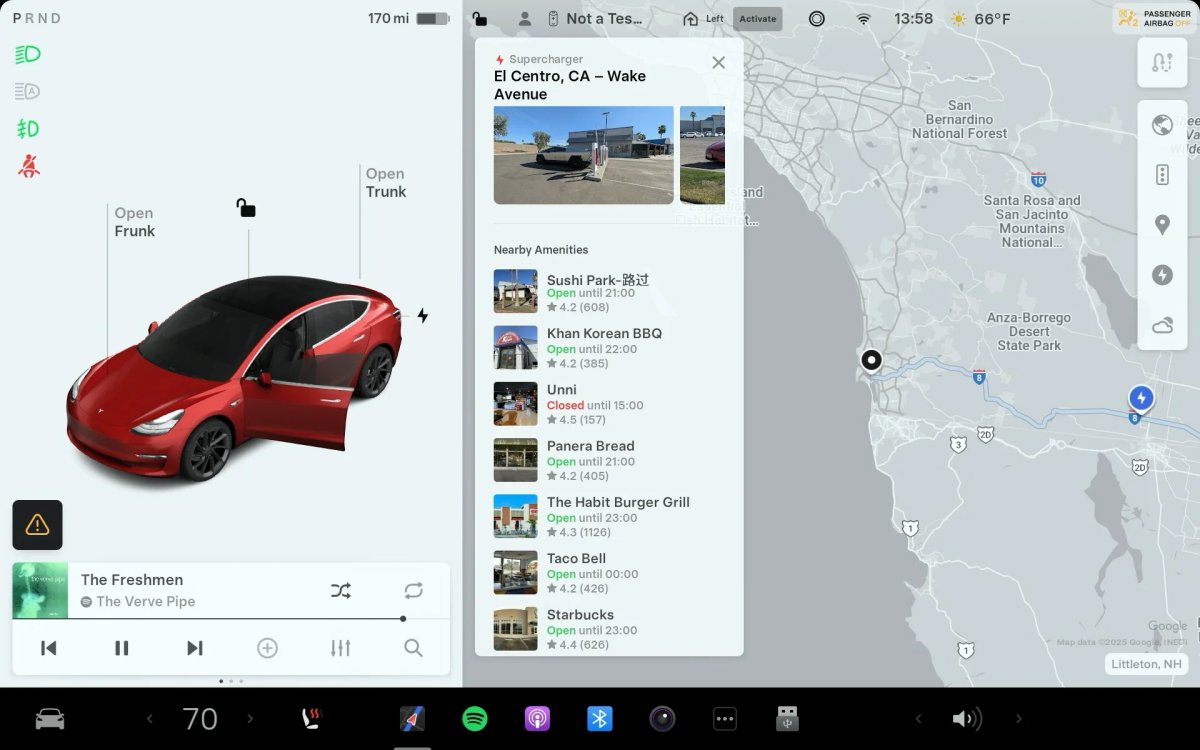Viewport: 1200px width, 750px height.
Task: Tap the charge port lightning bolt icon
Action: (x=423, y=315)
